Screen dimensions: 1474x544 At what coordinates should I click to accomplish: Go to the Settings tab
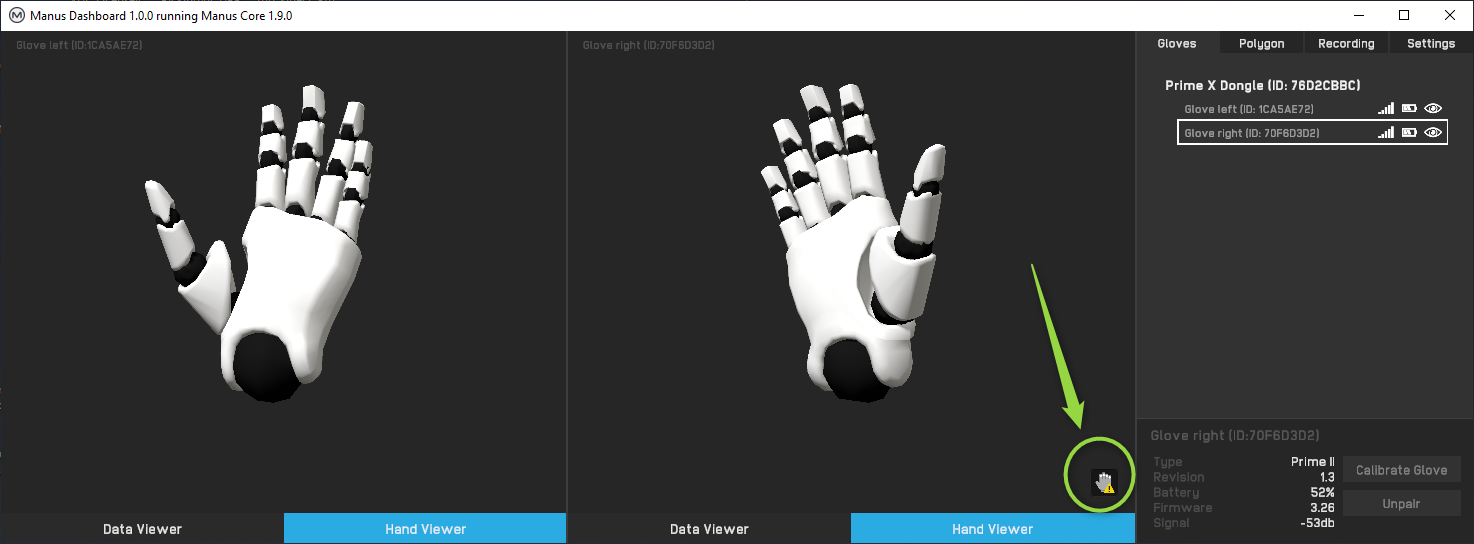(x=1430, y=44)
